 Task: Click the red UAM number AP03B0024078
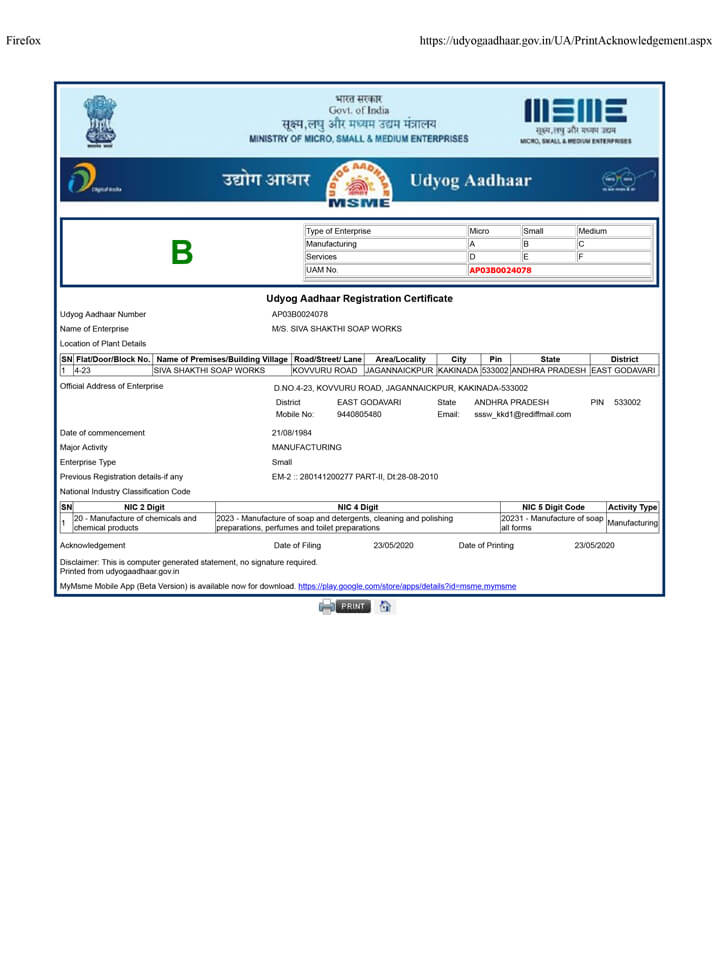[500, 270]
